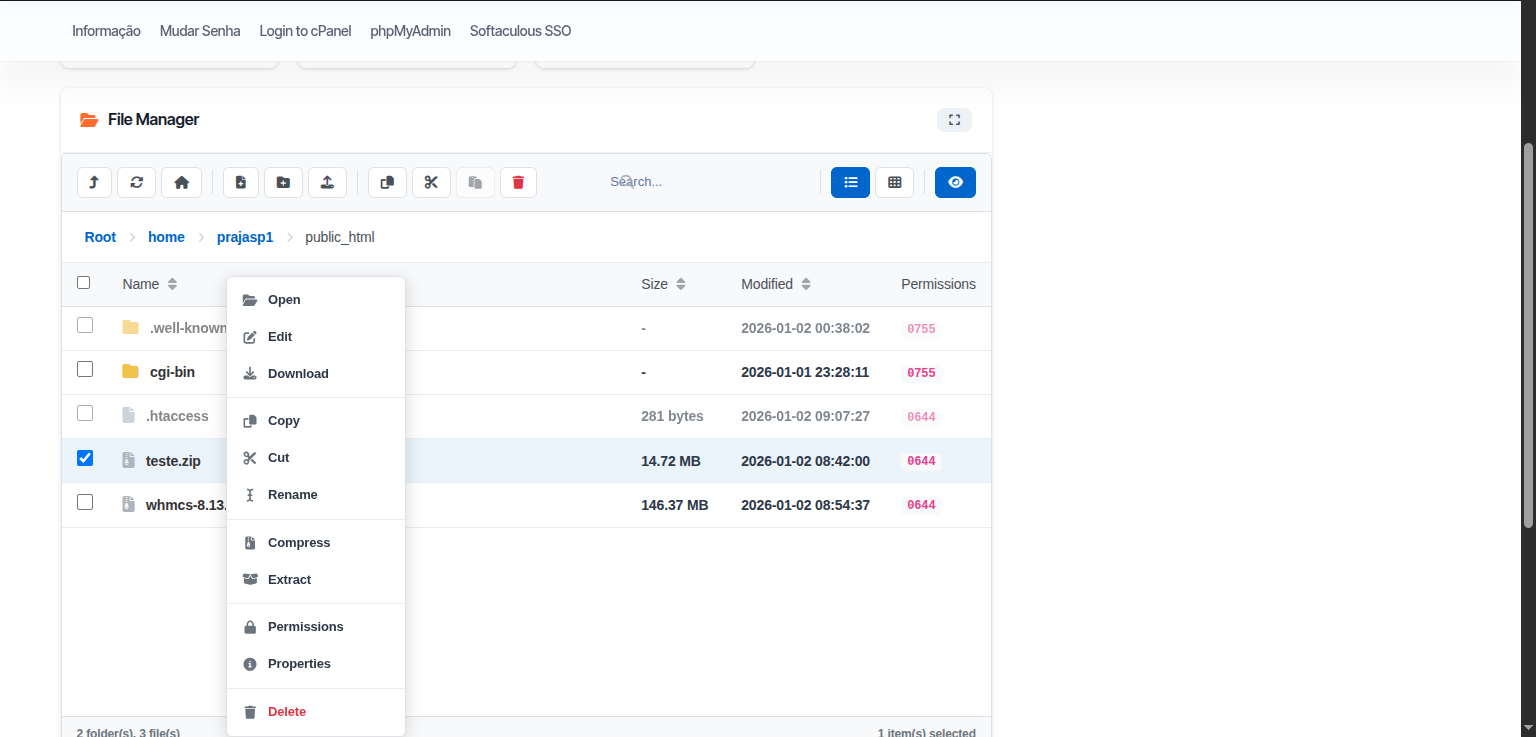Select Rename in the context menu
The image size is (1536, 737).
click(x=292, y=495)
